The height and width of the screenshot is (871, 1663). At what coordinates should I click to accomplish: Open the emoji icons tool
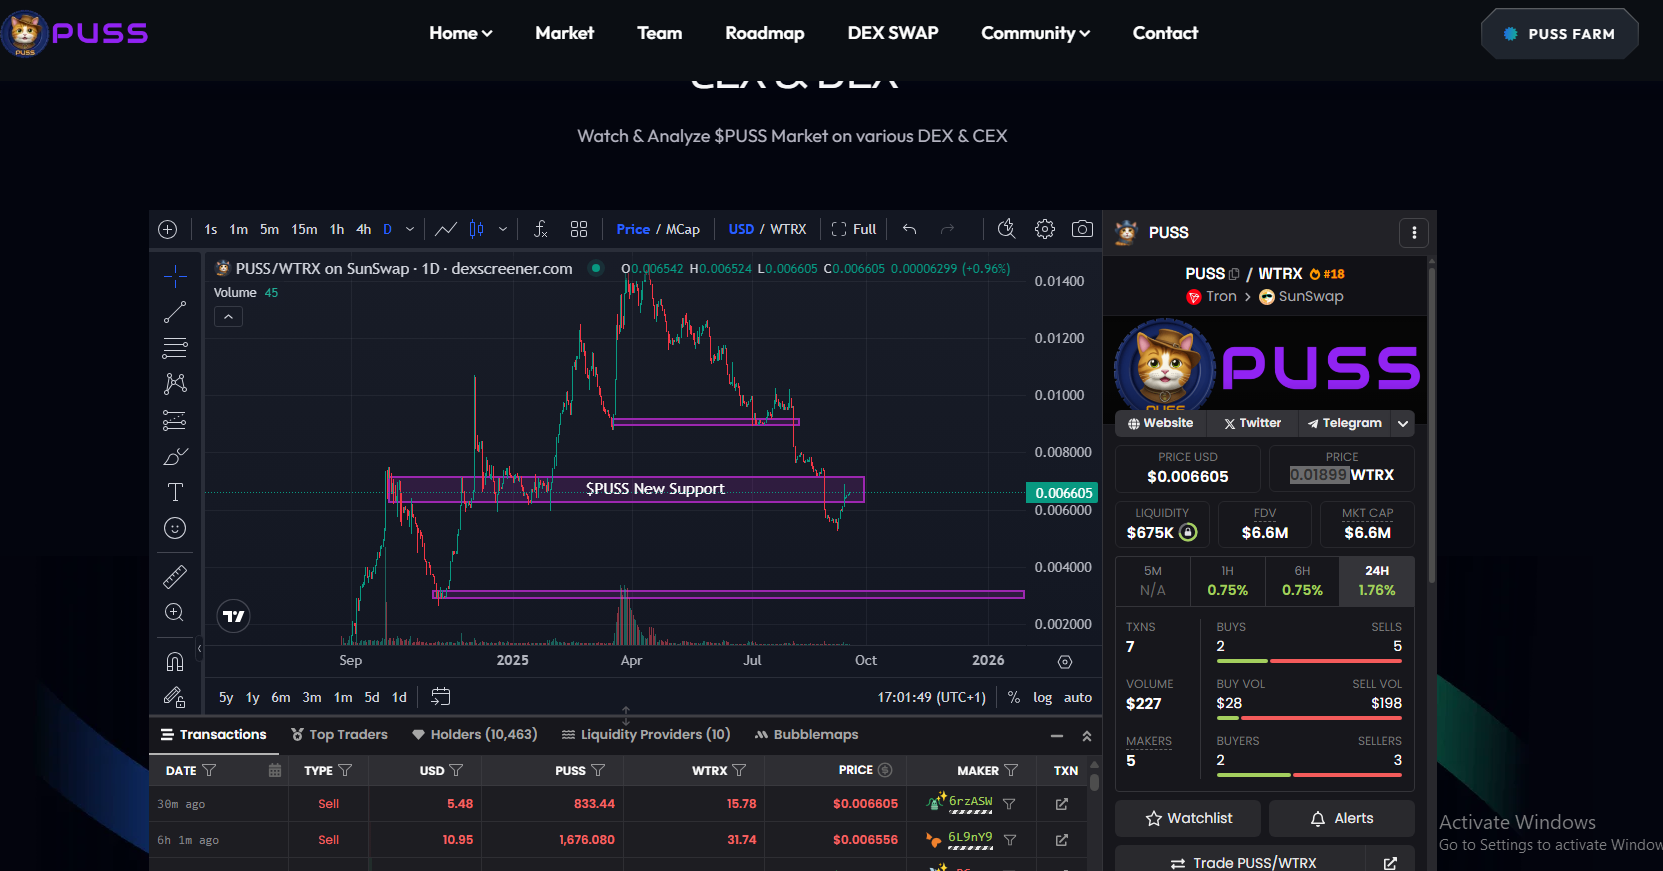(175, 528)
